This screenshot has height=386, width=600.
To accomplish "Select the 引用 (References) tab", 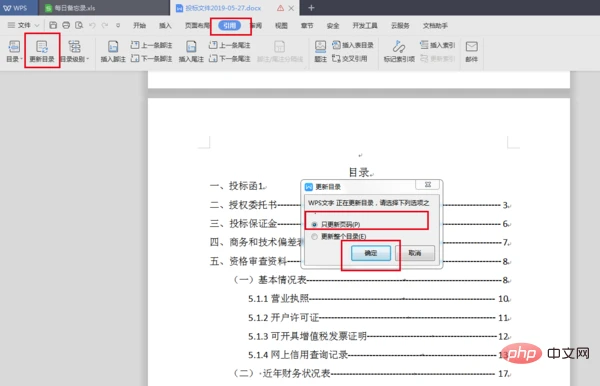I will pos(230,26).
